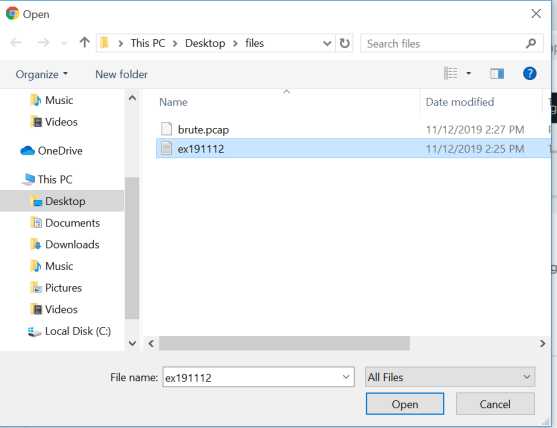Close the Open dialog
The height and width of the screenshot is (428, 557).
click(536, 14)
